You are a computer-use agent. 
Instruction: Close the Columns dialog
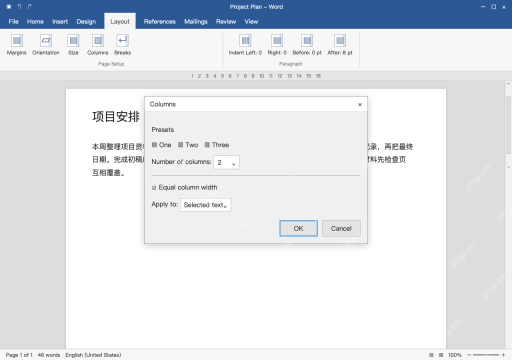(x=360, y=105)
